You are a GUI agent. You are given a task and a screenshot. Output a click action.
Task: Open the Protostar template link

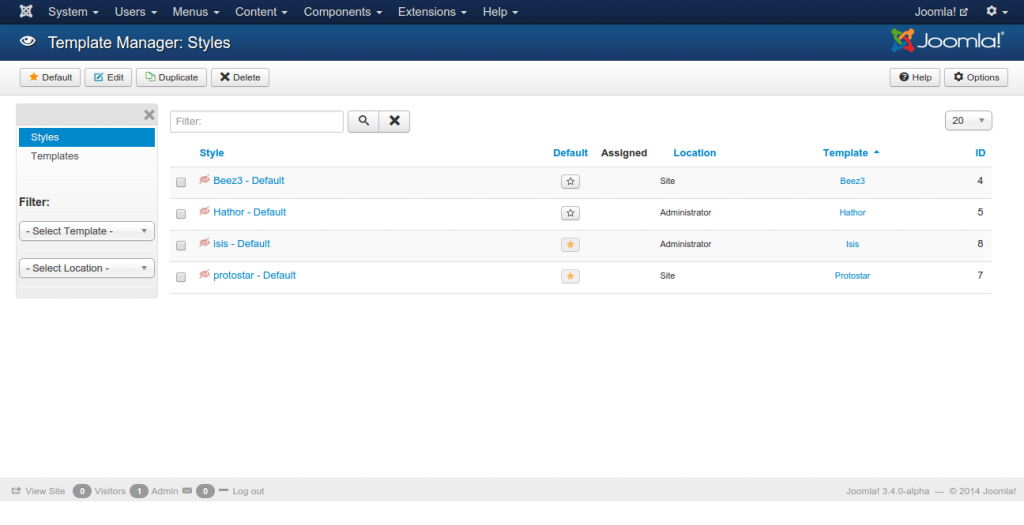[x=852, y=276]
